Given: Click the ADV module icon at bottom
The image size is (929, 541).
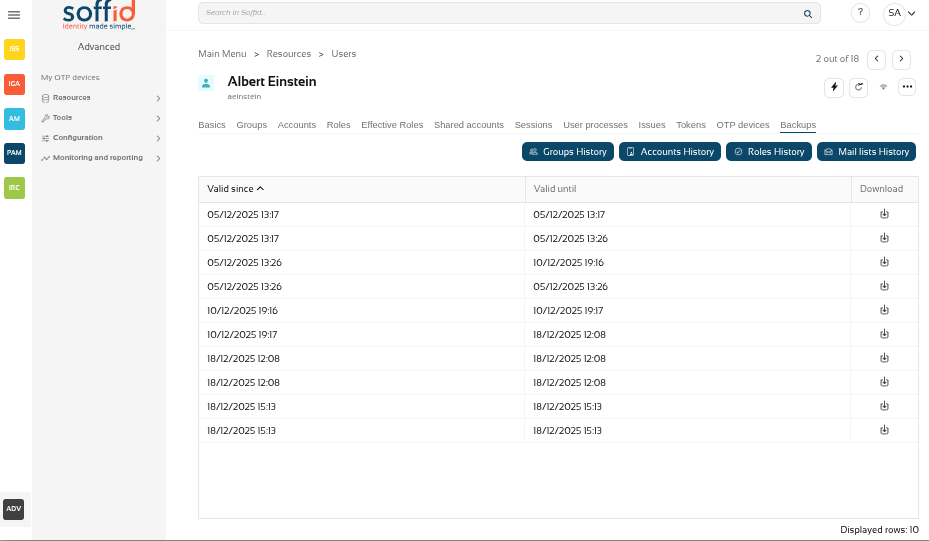Looking at the screenshot, I should pos(14,509).
